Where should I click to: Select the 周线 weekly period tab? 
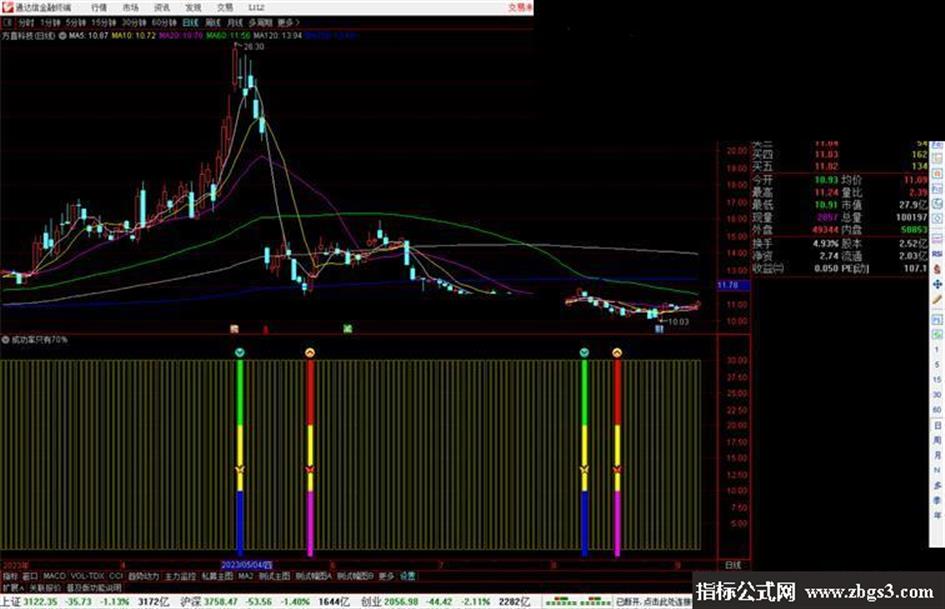tap(213, 22)
